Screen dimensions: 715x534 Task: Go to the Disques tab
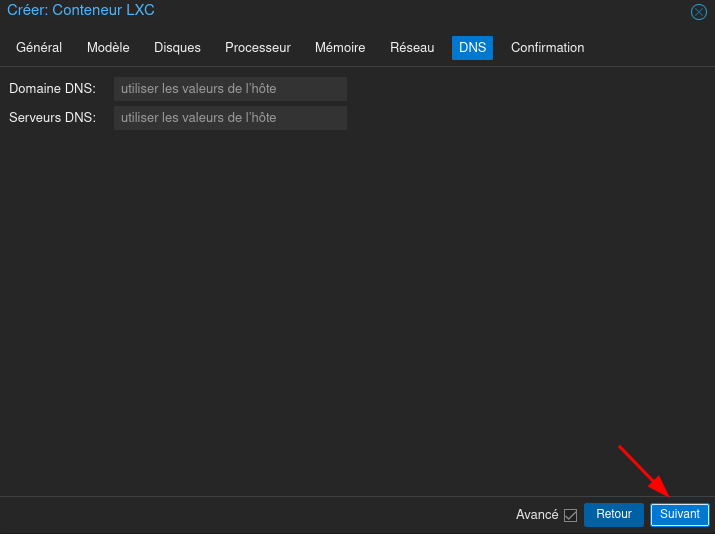177,48
